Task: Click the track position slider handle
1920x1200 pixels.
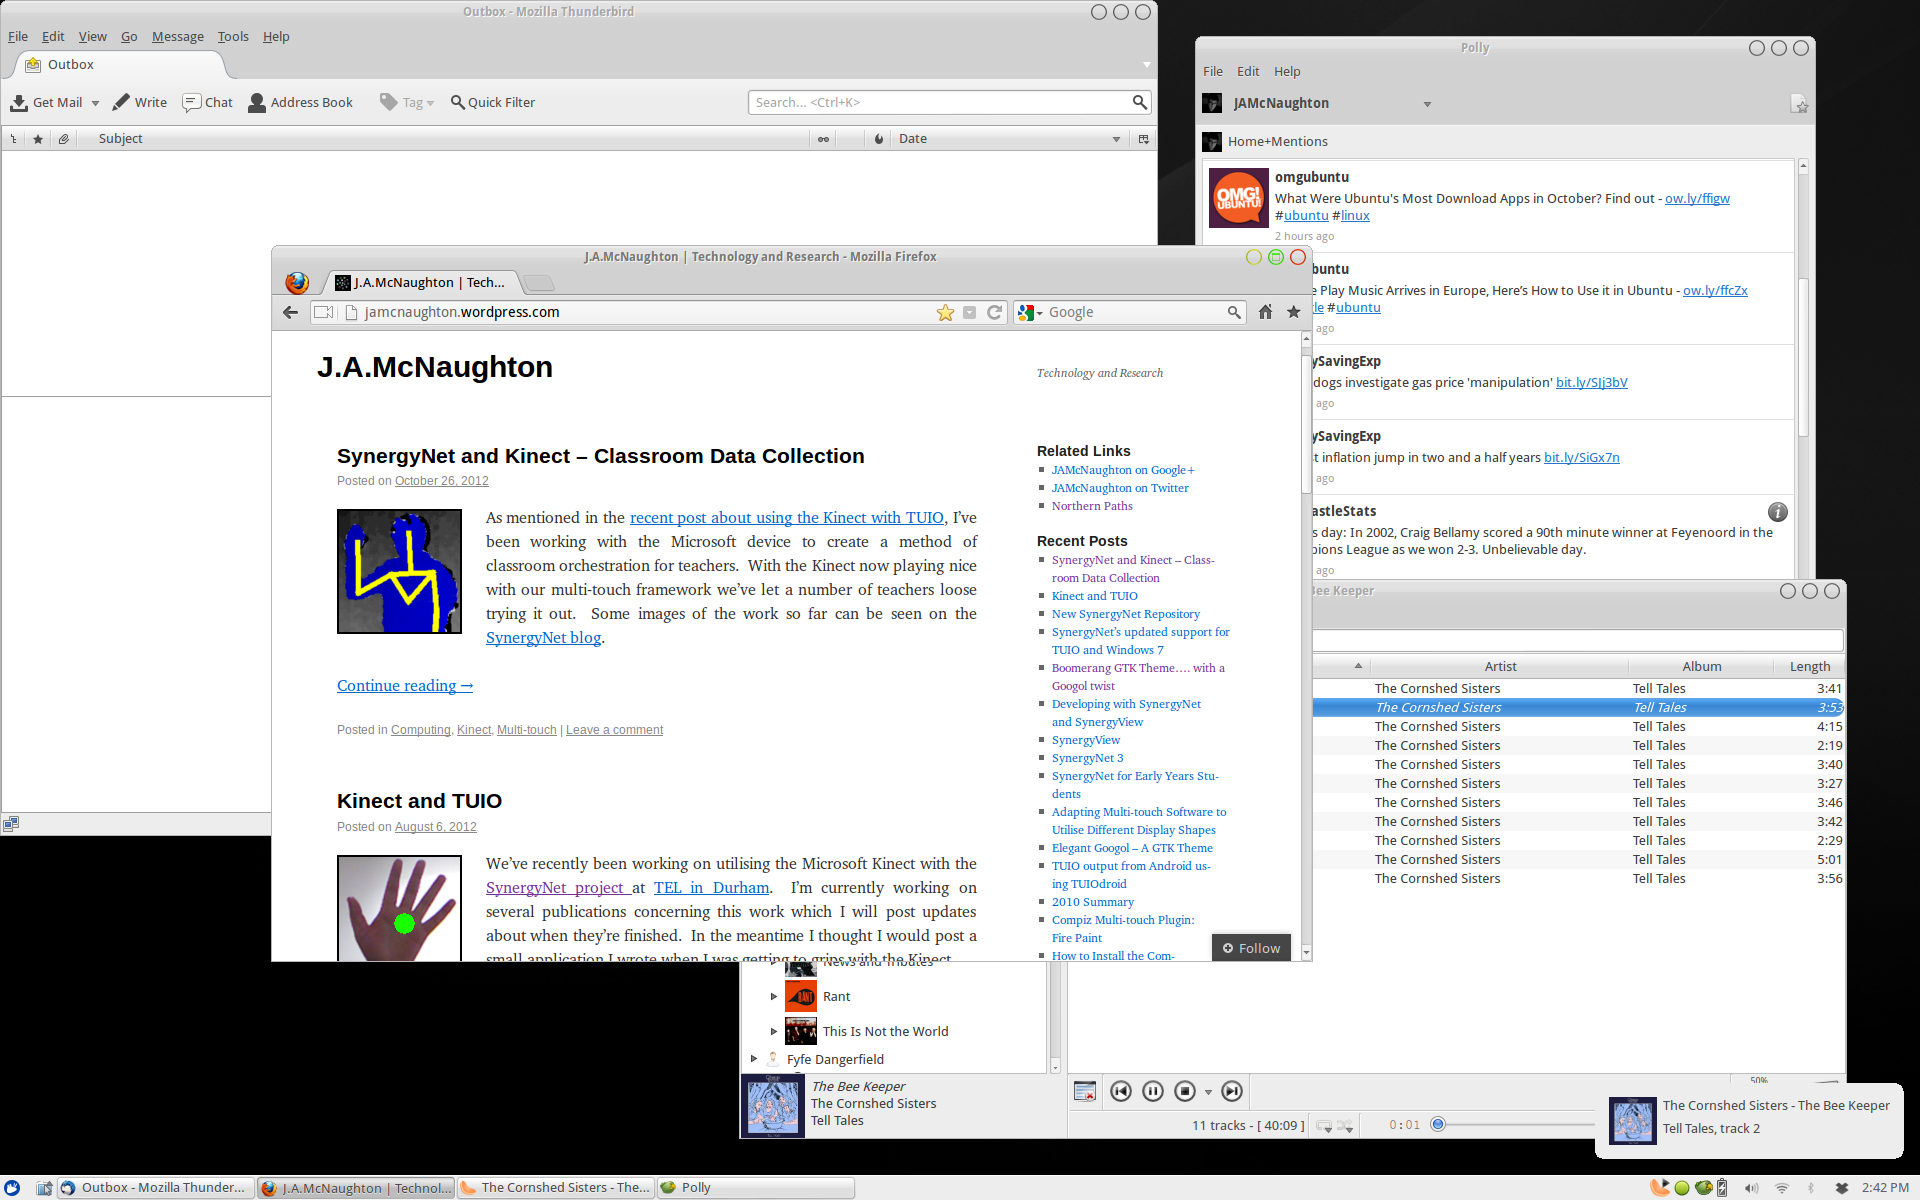Action: (1438, 1124)
